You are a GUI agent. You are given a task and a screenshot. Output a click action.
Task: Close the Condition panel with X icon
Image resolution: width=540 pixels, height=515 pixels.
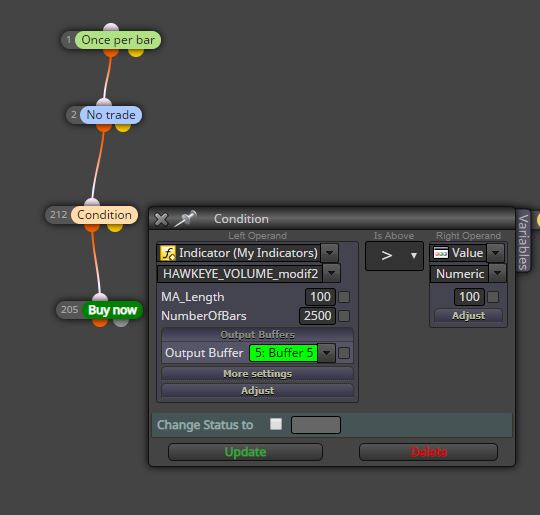[161, 219]
